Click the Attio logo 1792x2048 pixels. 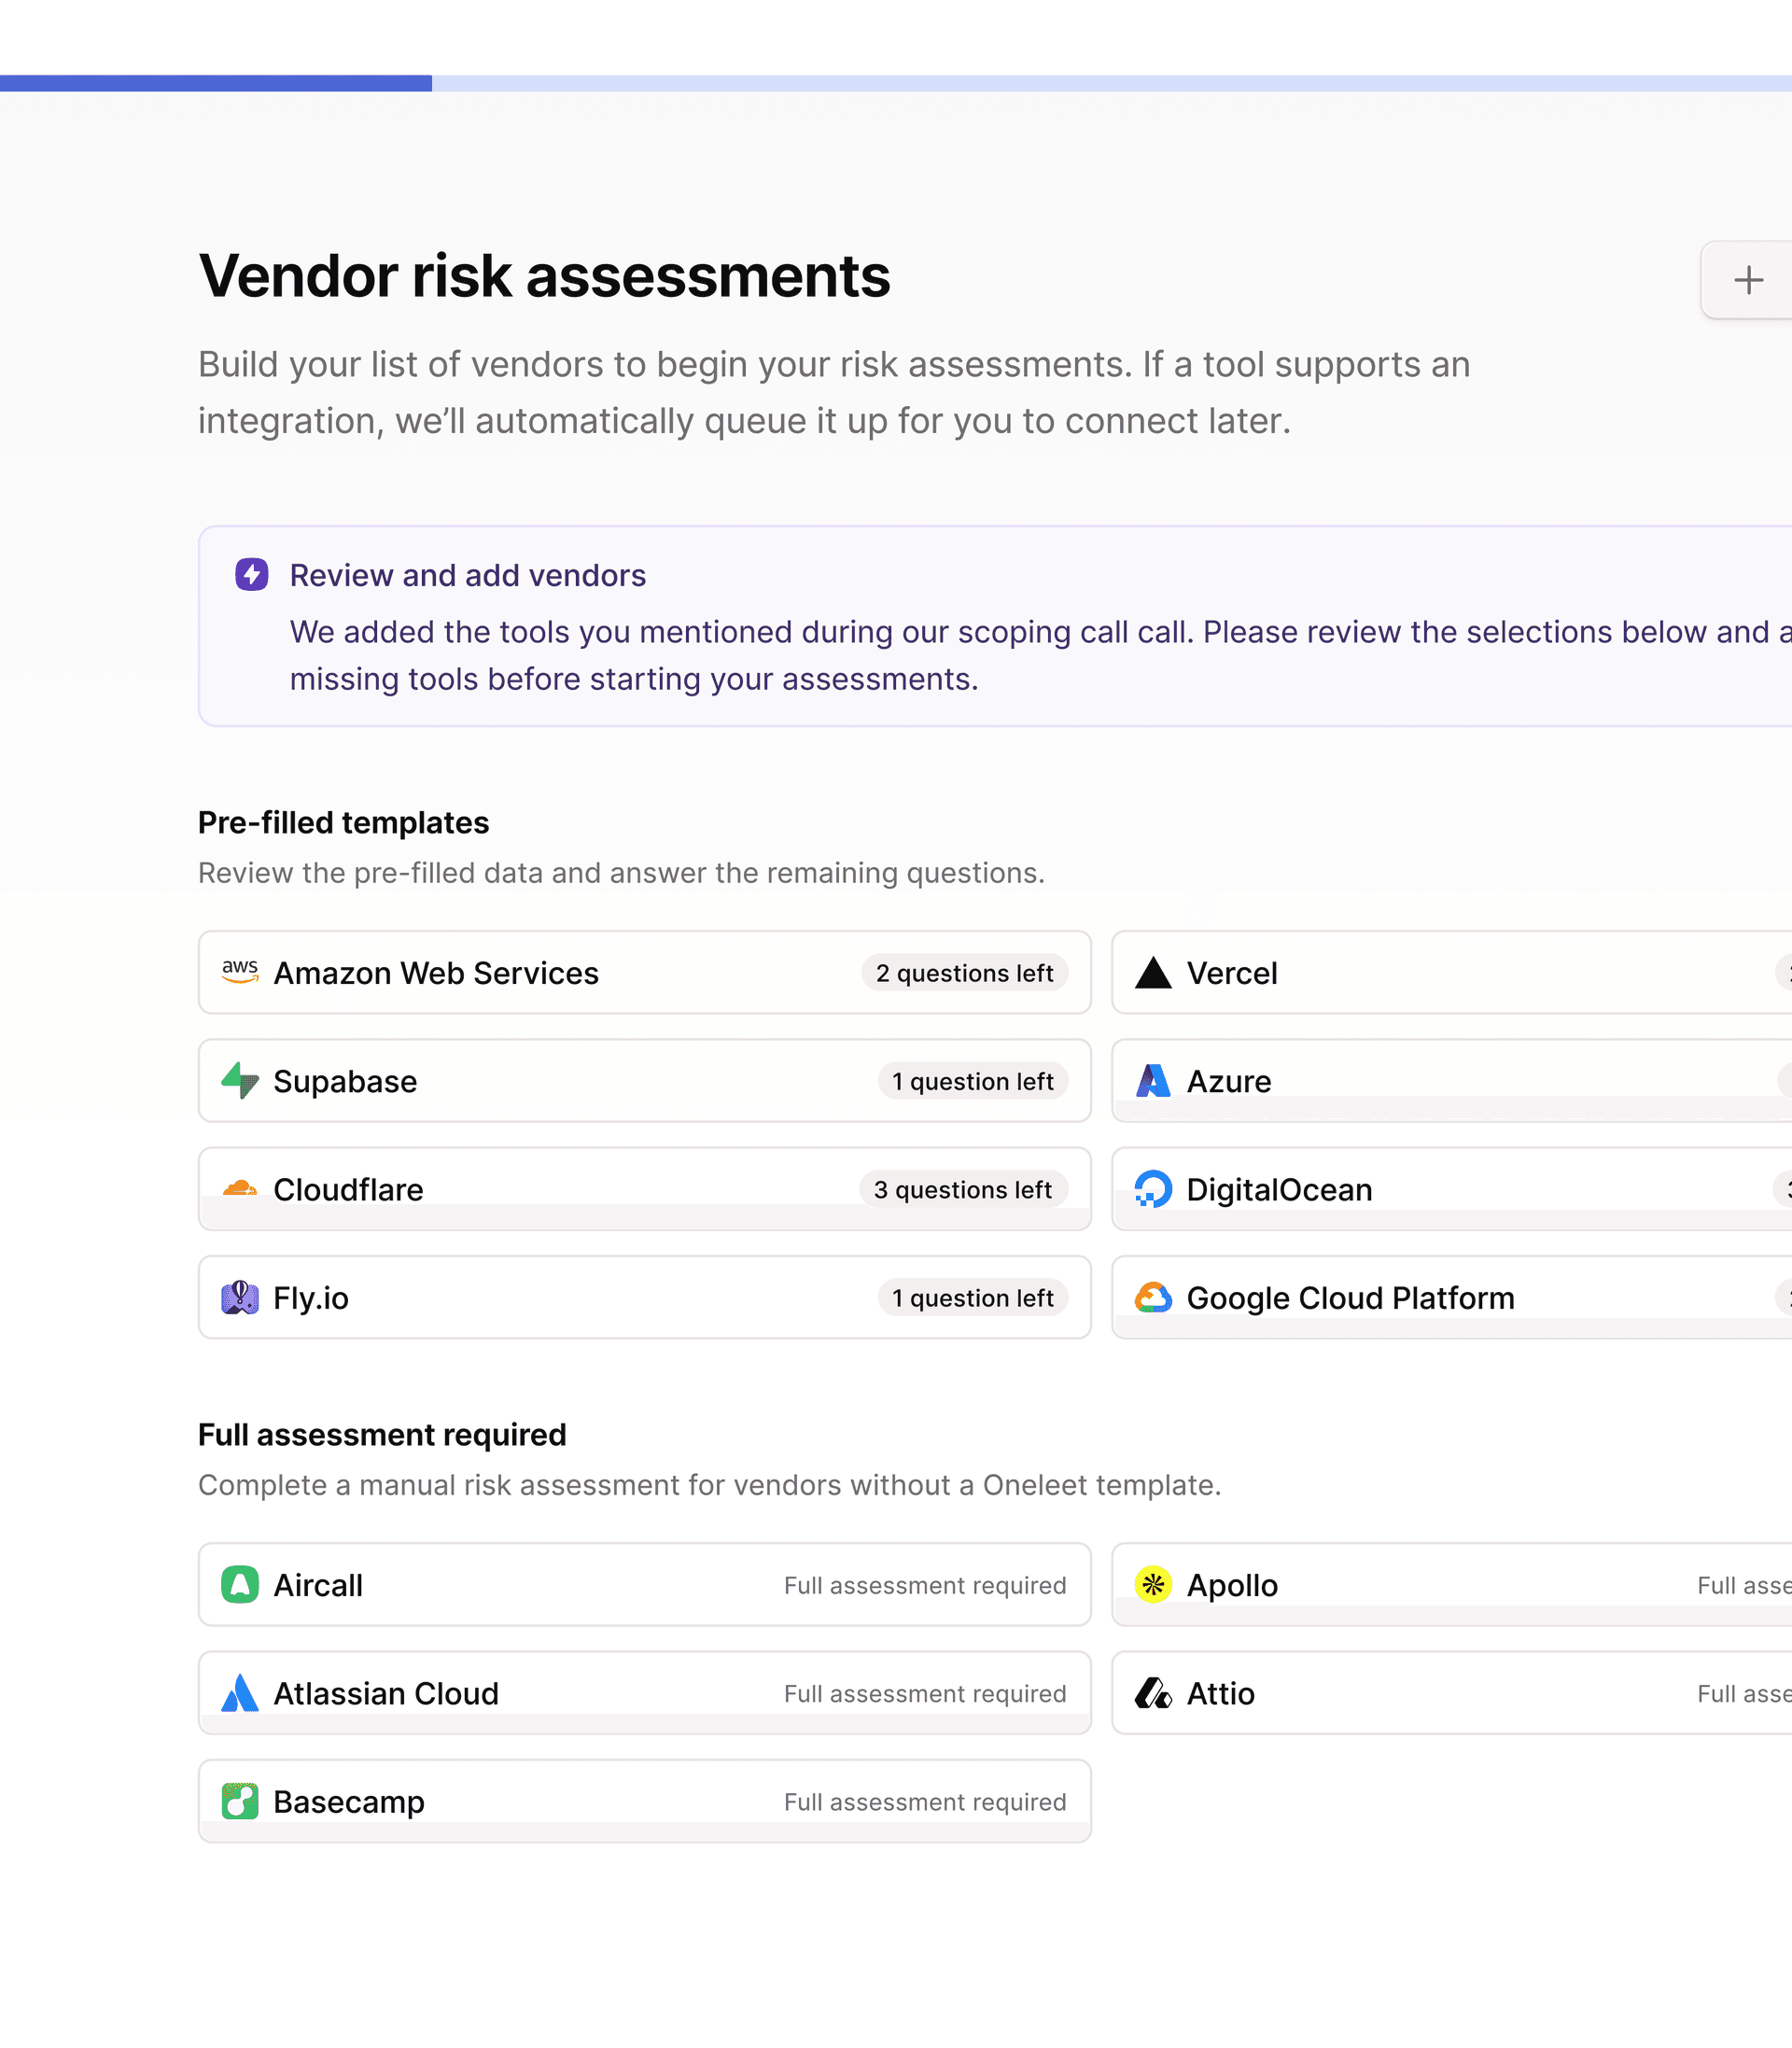[1153, 1693]
